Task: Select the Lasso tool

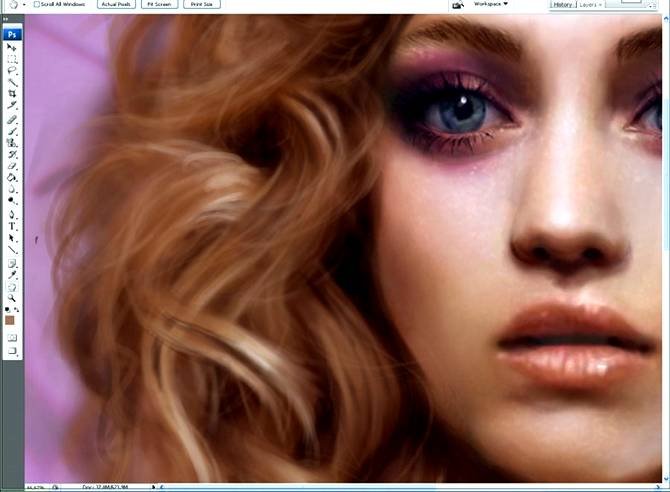Action: (13, 70)
